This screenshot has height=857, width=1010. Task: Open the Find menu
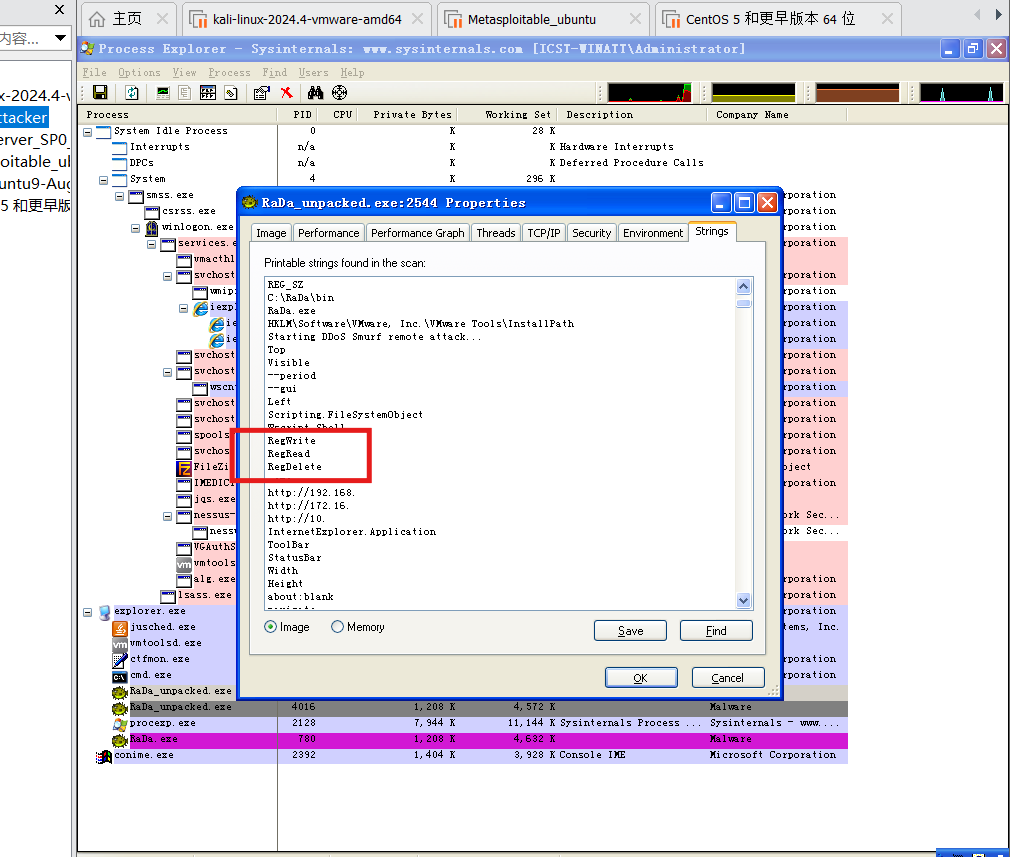pos(274,72)
